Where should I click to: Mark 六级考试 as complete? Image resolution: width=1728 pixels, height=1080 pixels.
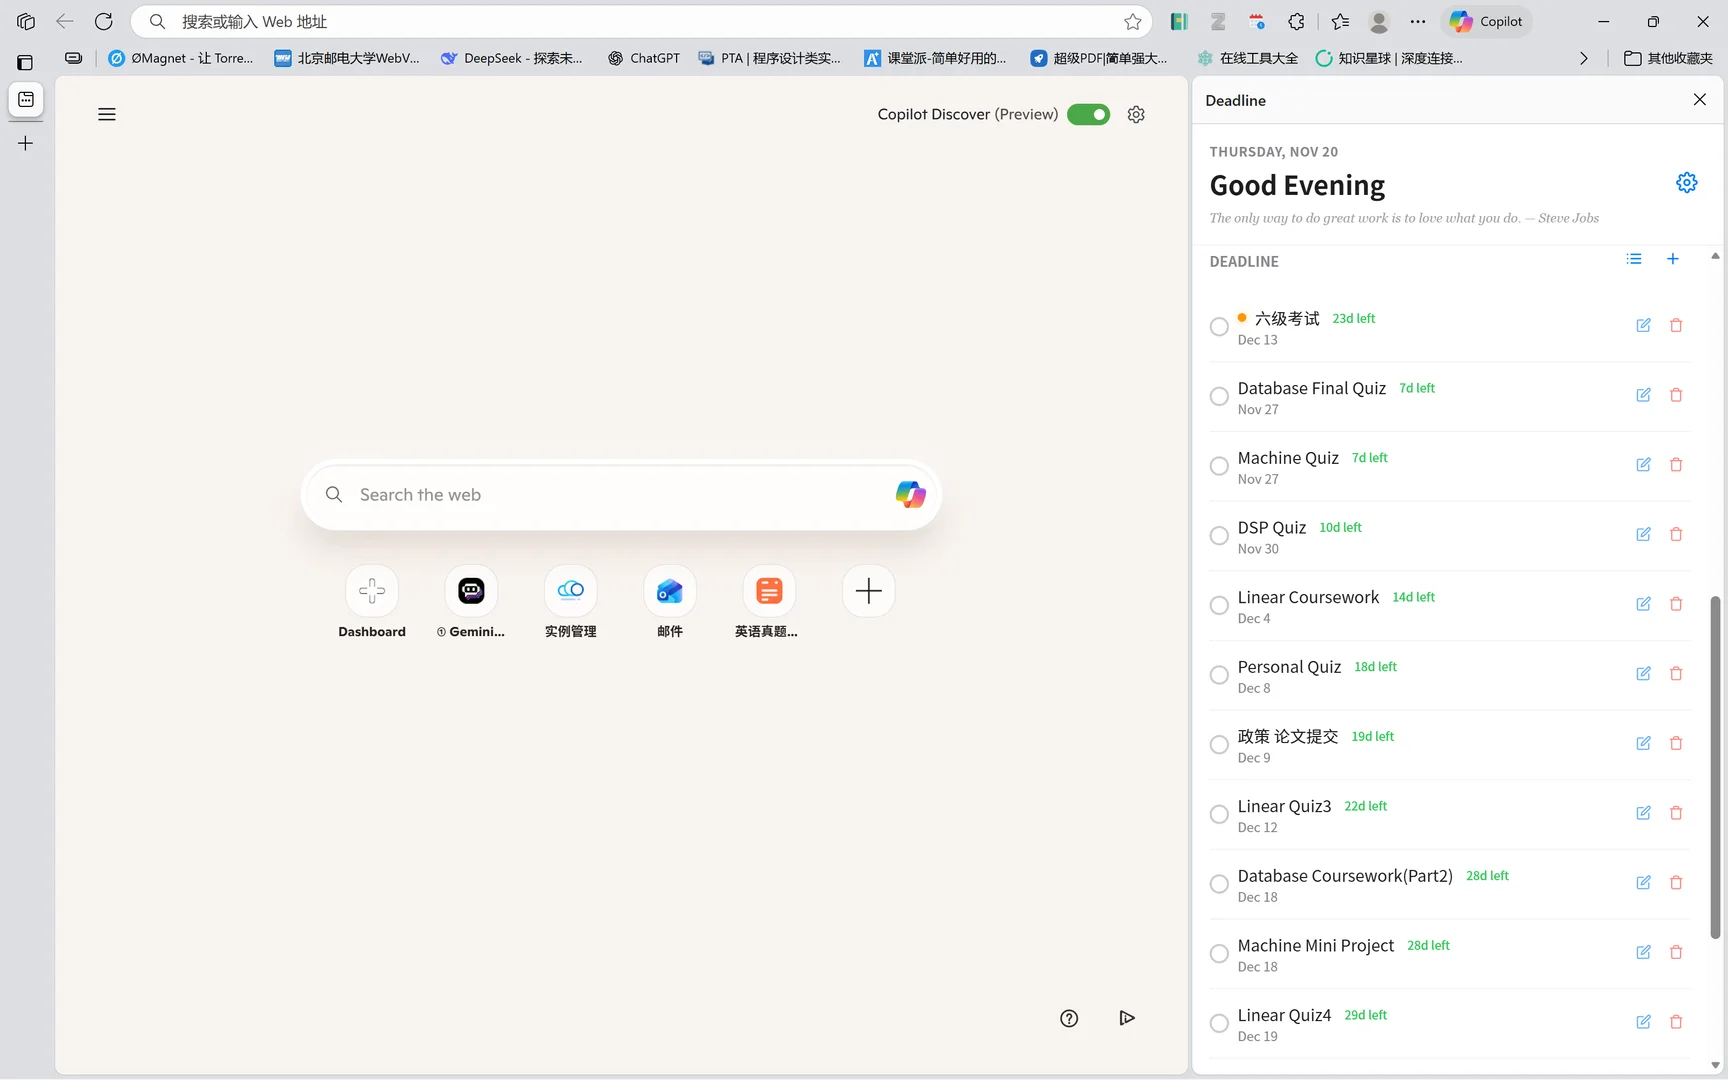[1219, 327]
